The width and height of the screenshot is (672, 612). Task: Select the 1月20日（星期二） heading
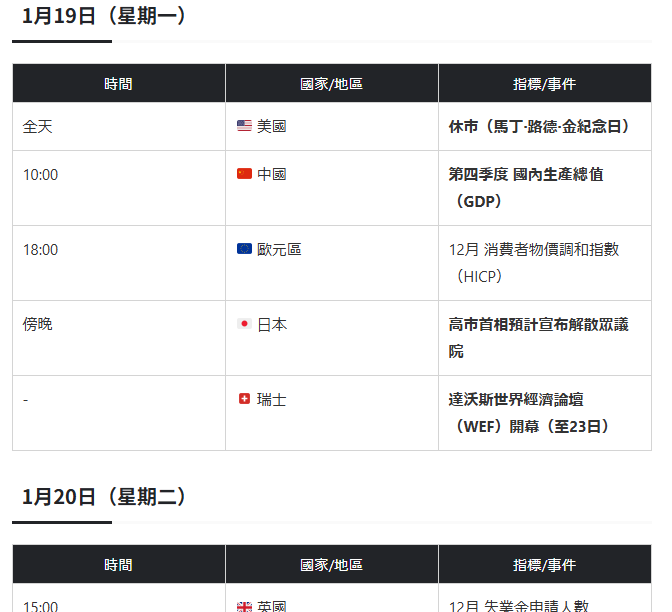[104, 496]
